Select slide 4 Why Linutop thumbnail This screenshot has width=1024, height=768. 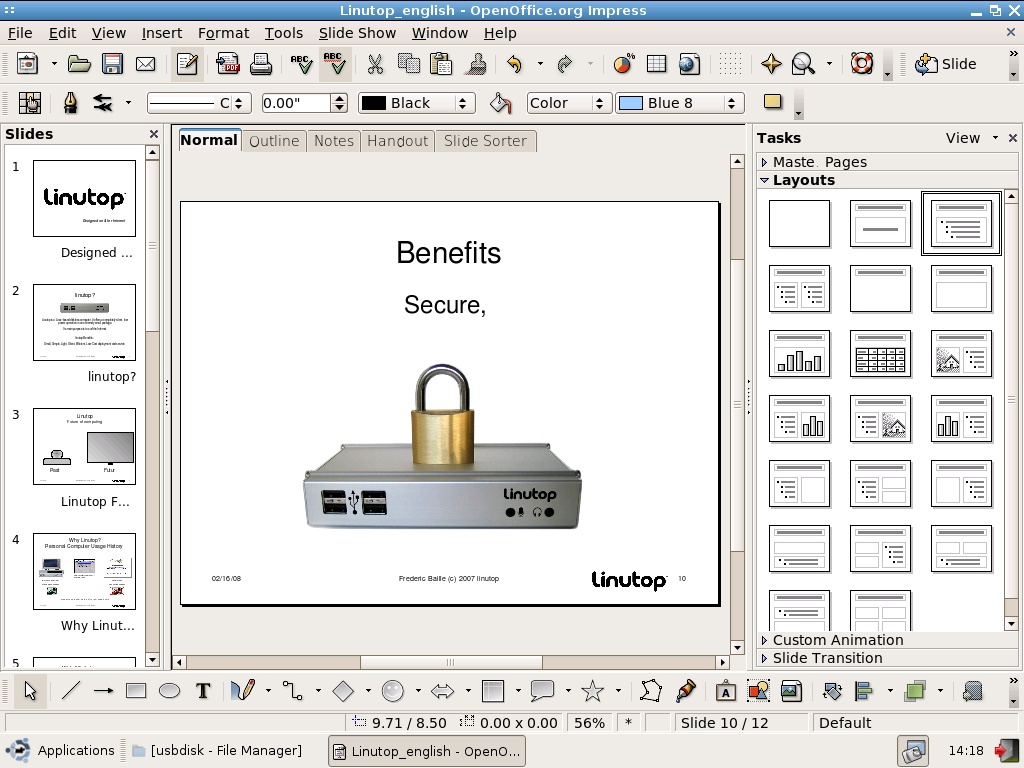pos(84,571)
